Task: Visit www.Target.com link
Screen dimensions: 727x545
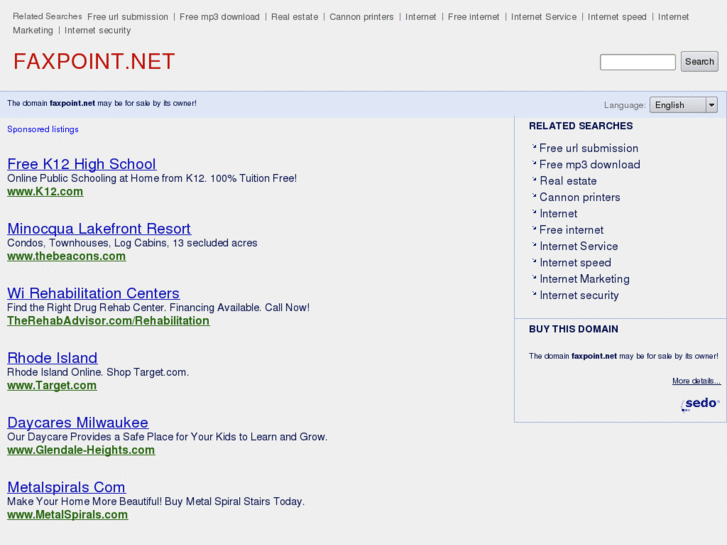Action: [x=52, y=385]
